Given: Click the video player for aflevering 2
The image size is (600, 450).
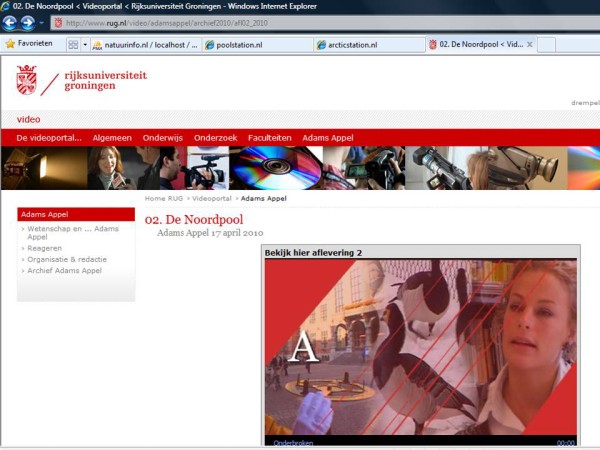Looking at the screenshot, I should click(420, 346).
